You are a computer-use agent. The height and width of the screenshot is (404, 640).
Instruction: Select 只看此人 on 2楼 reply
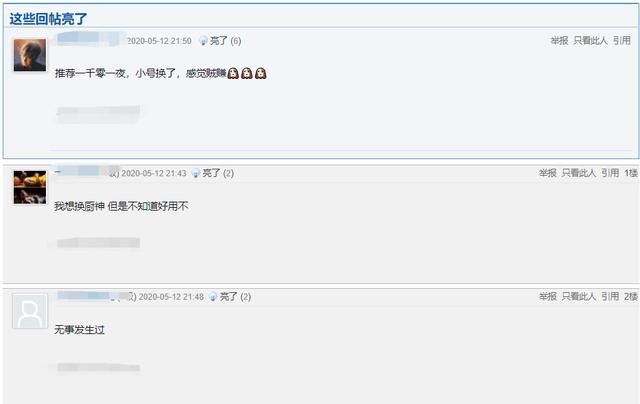coord(579,296)
